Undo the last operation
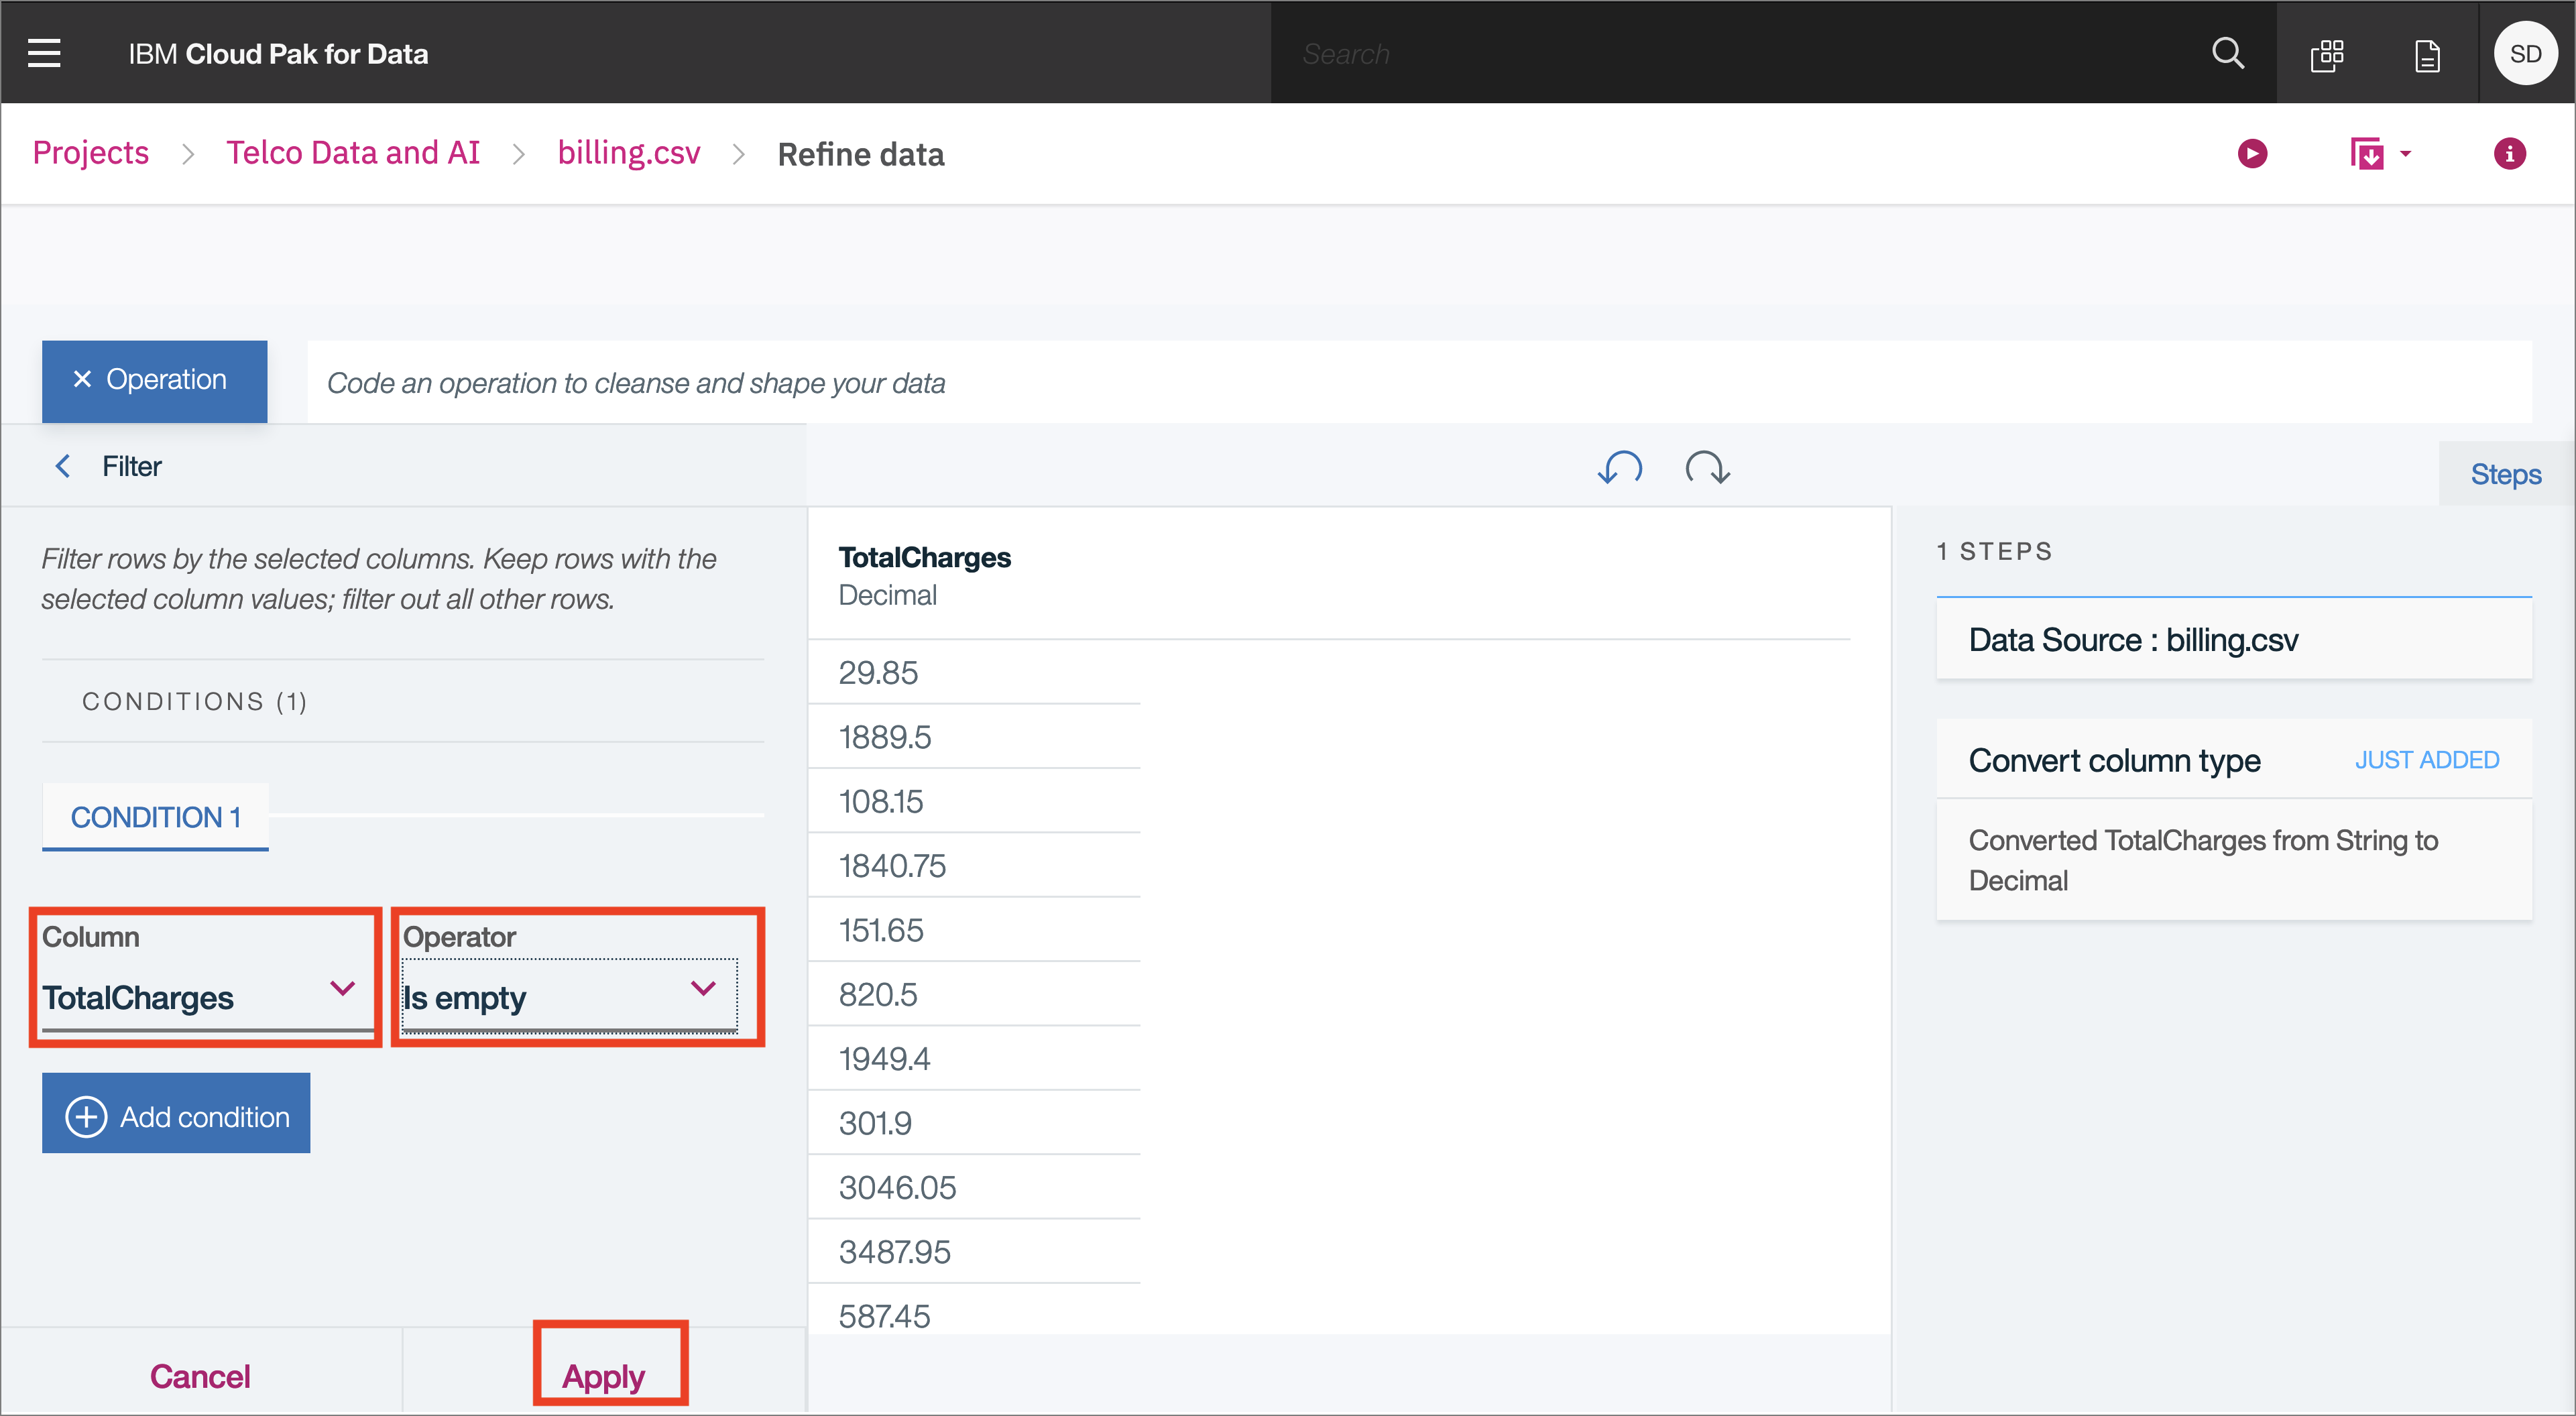This screenshot has width=2576, height=1416. tap(1620, 467)
